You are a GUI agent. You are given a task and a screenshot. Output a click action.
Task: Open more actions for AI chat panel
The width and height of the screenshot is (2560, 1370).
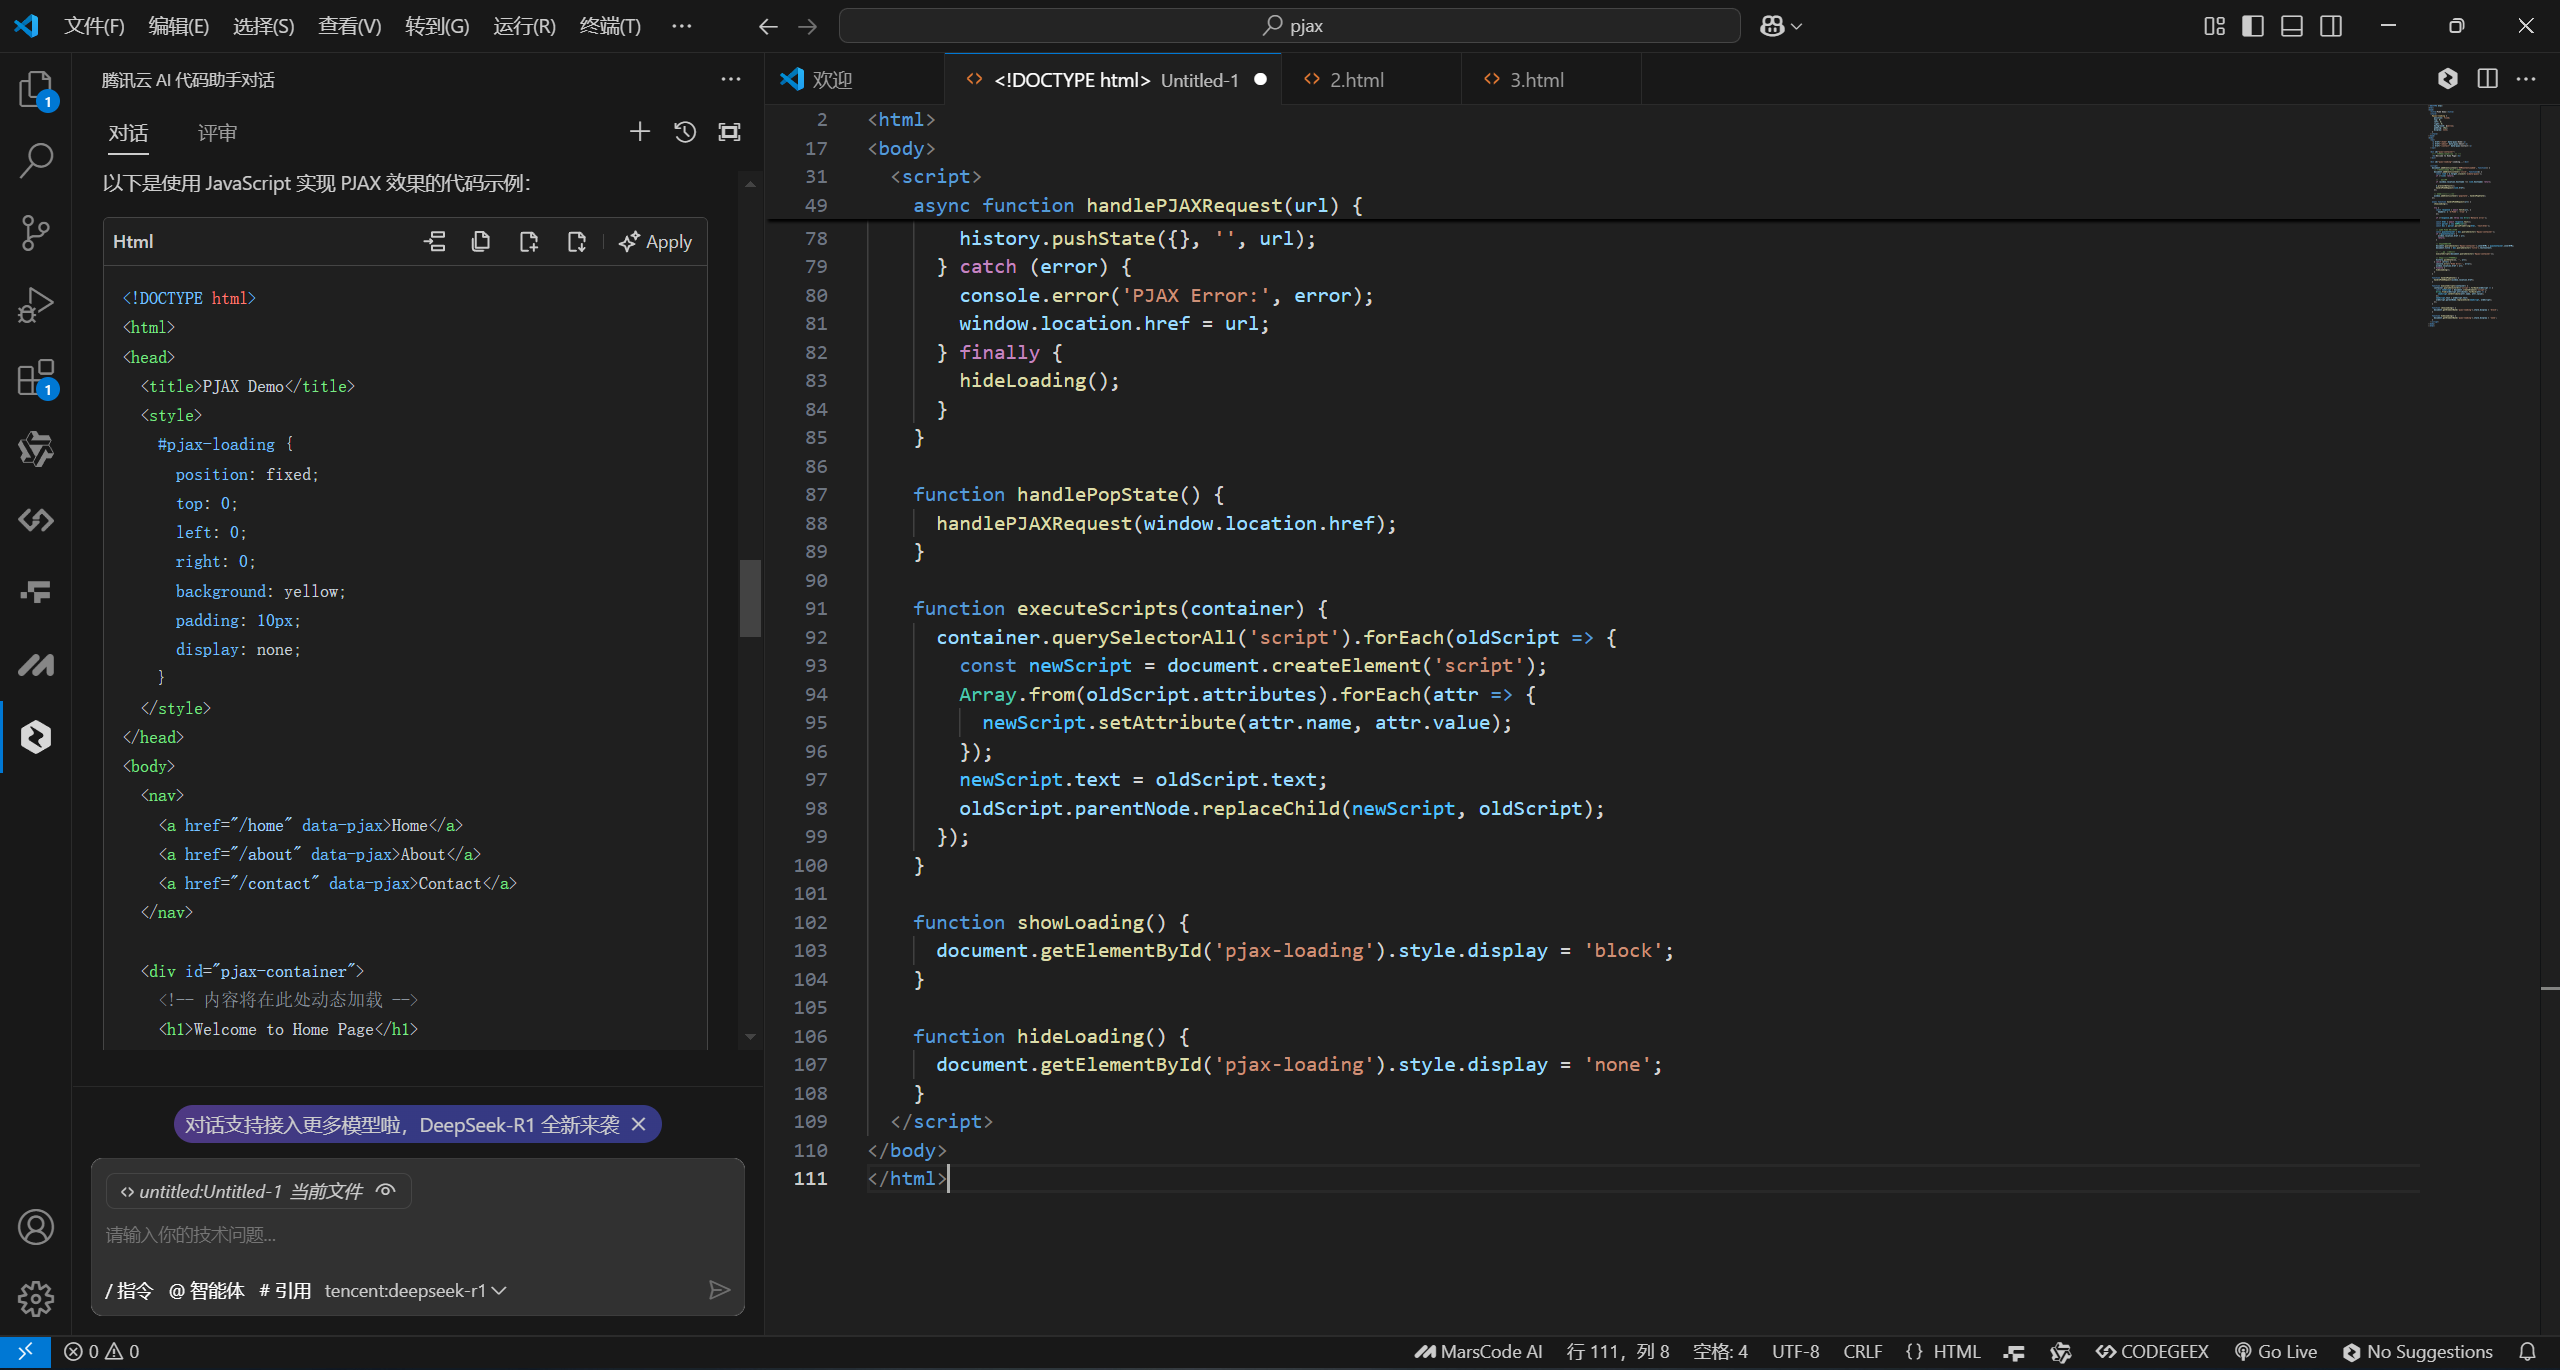click(731, 79)
